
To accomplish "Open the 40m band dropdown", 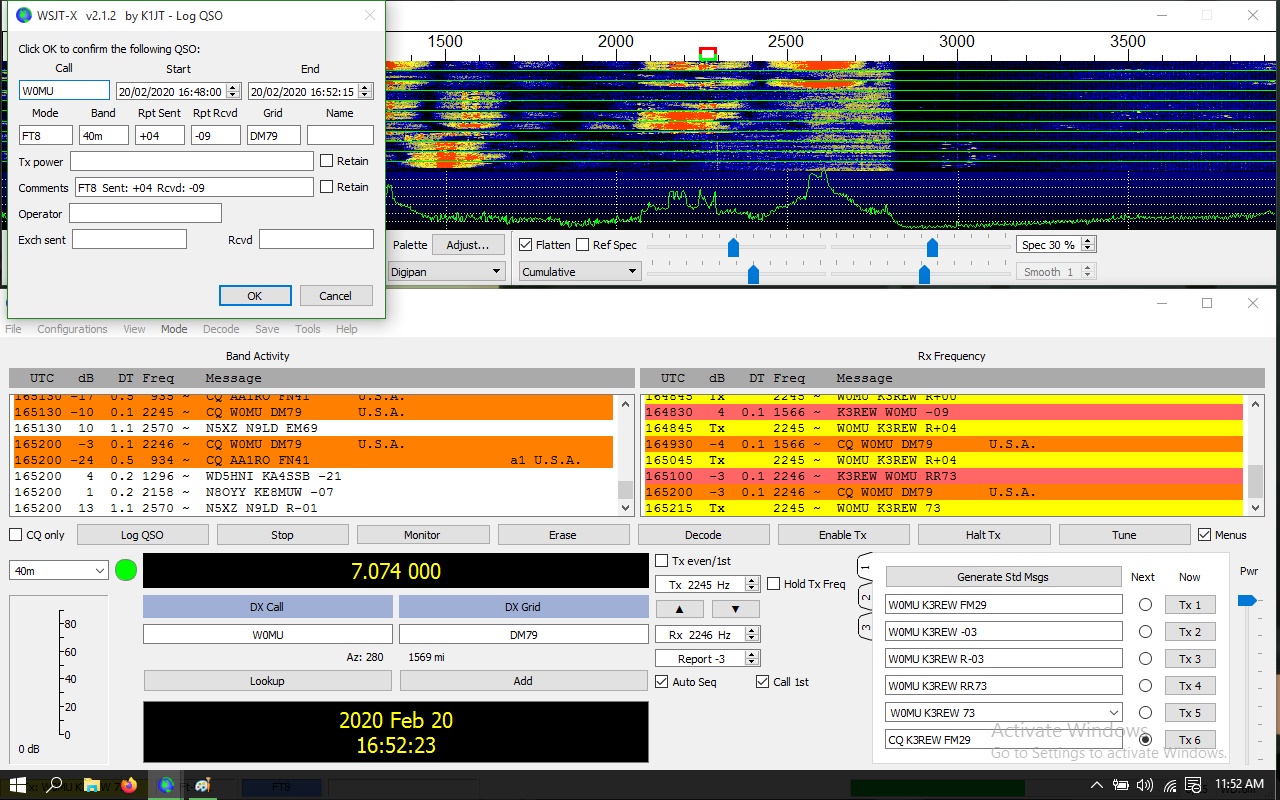I will (x=59, y=570).
